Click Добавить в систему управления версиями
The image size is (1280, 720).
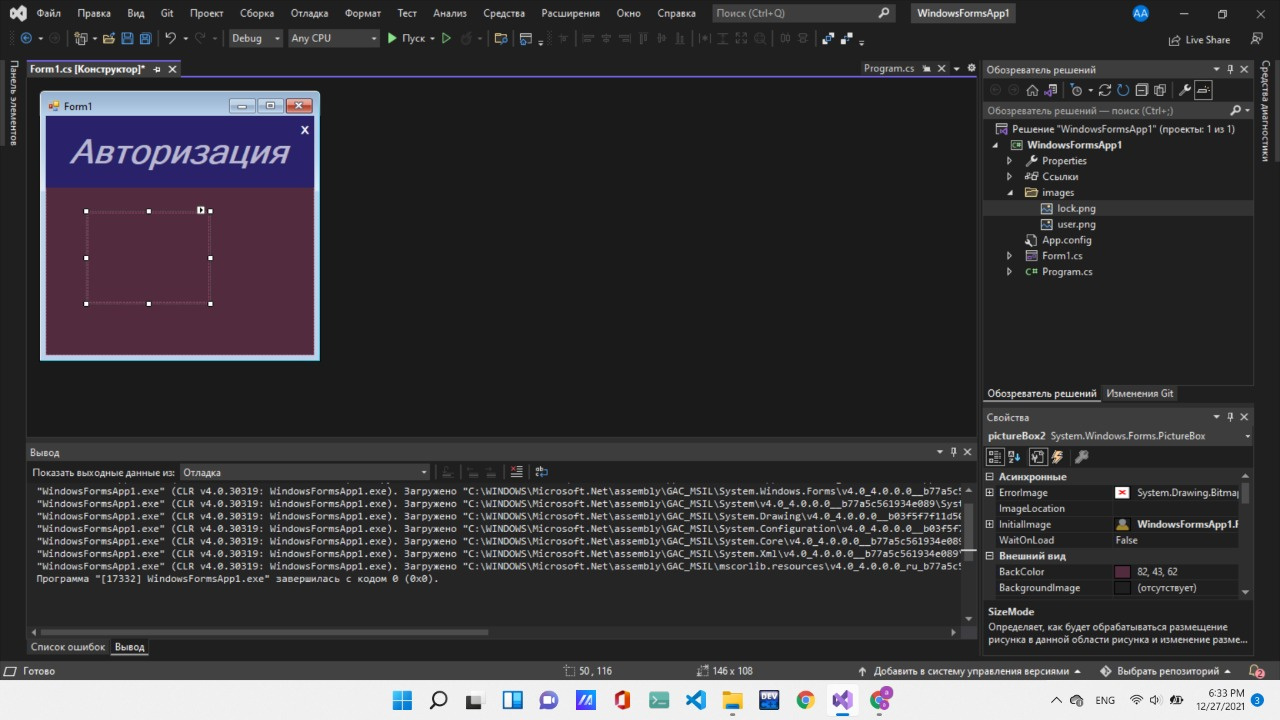(969, 671)
